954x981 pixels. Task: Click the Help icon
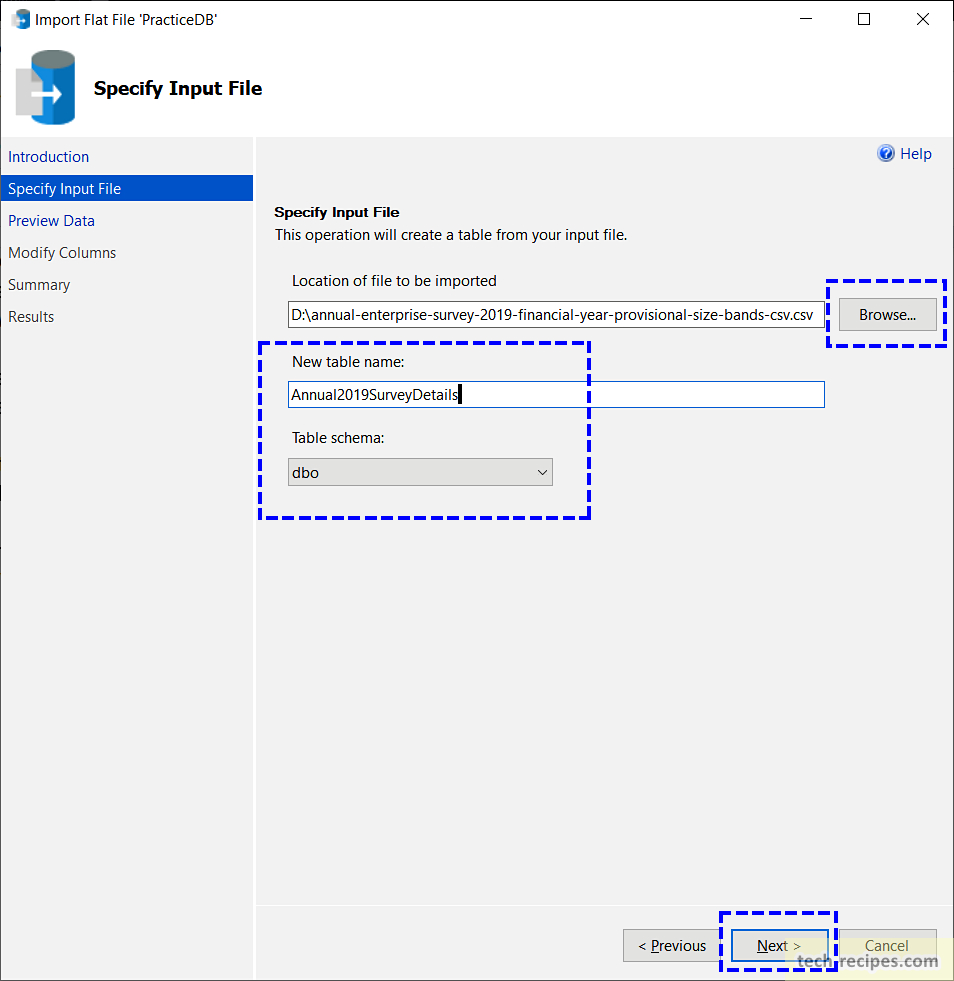pyautogui.click(x=886, y=153)
